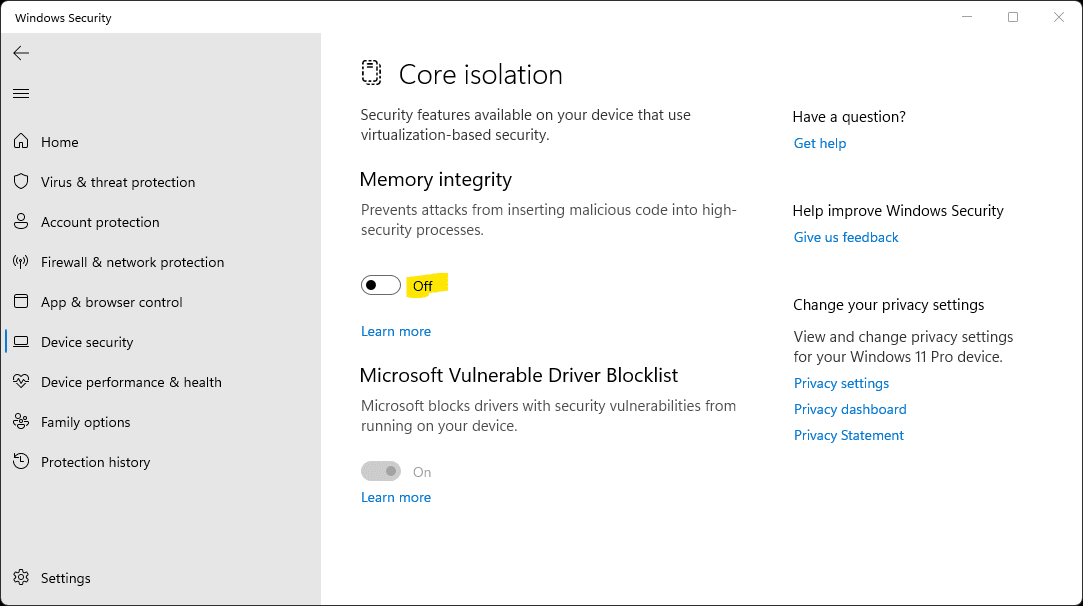This screenshot has height=606, width=1083.
Task: Click the Home icon in sidebar
Action: click(20, 142)
